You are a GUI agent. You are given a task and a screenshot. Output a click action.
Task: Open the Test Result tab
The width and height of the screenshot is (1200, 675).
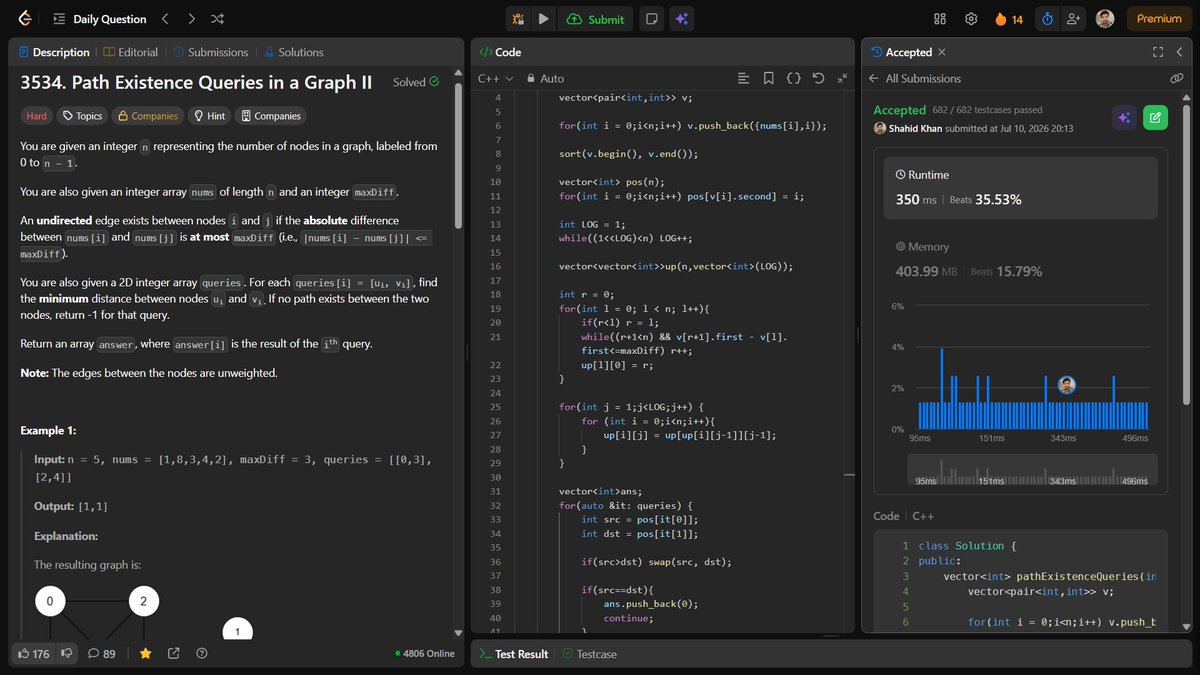pyautogui.click(x=513, y=654)
